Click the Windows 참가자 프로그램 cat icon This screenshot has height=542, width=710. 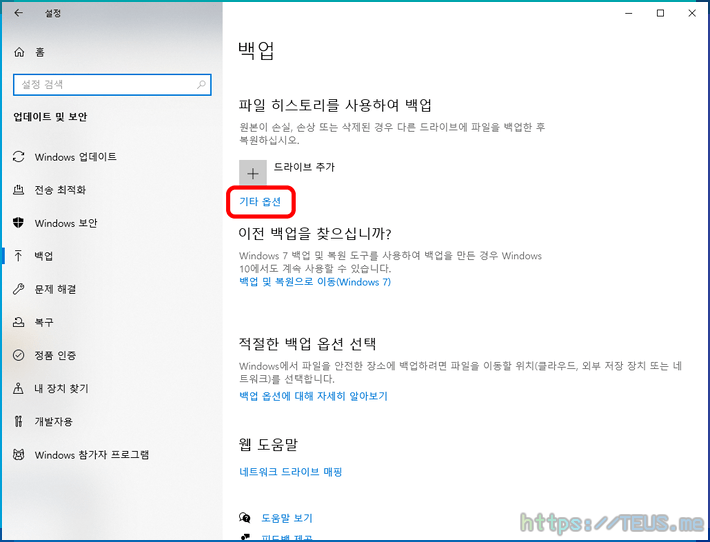click(19, 455)
